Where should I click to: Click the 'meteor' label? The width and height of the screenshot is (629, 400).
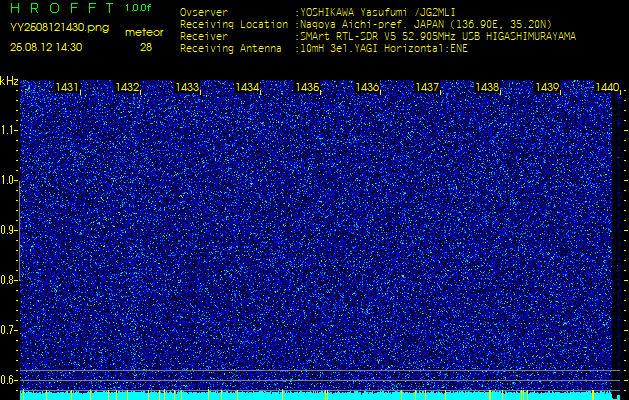[x=144, y=33]
